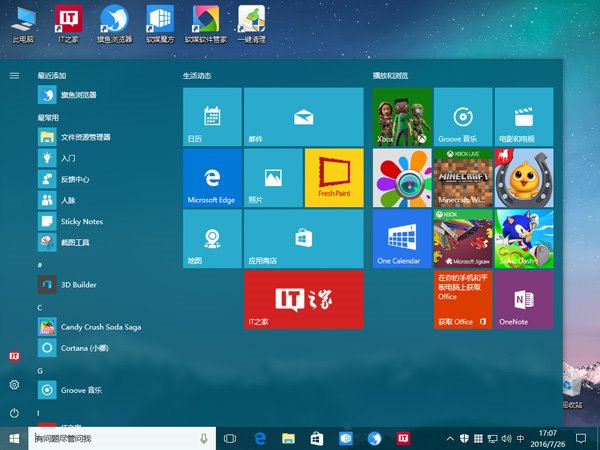Open Settings gear in Start sidebar
Screen dimensions: 600x450
[14, 385]
